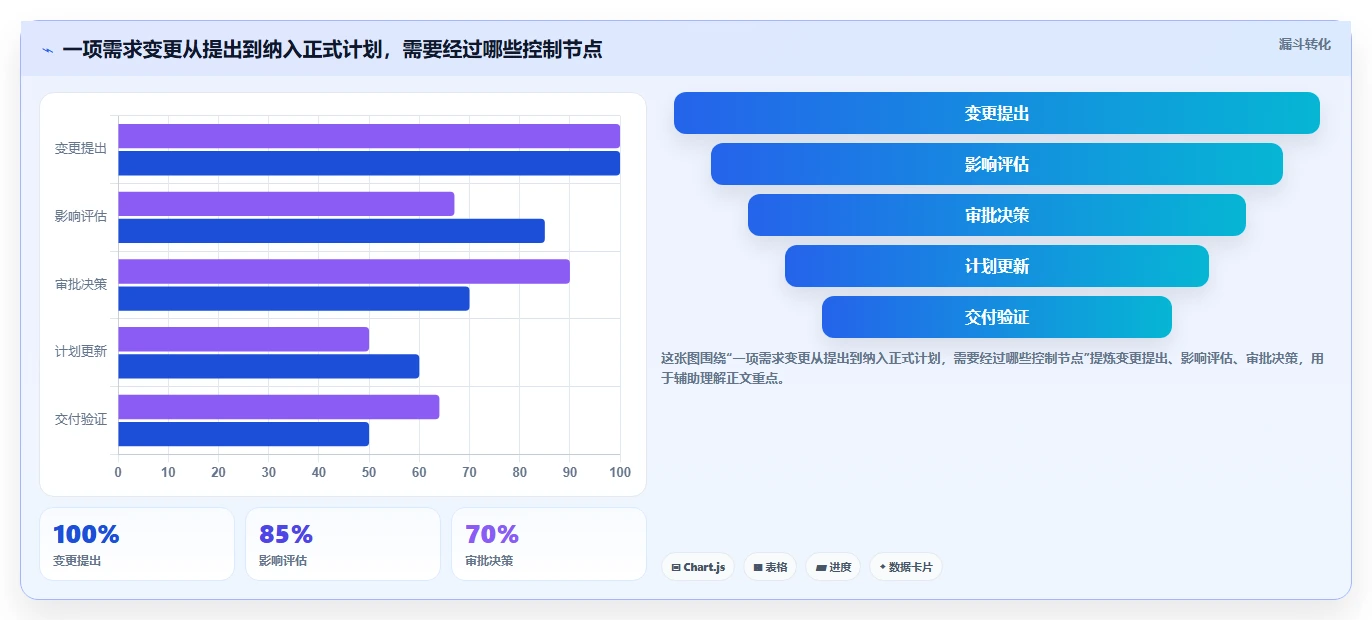Click the x-axis tick label 0
Screen dimensions: 1372x620
click(118, 472)
